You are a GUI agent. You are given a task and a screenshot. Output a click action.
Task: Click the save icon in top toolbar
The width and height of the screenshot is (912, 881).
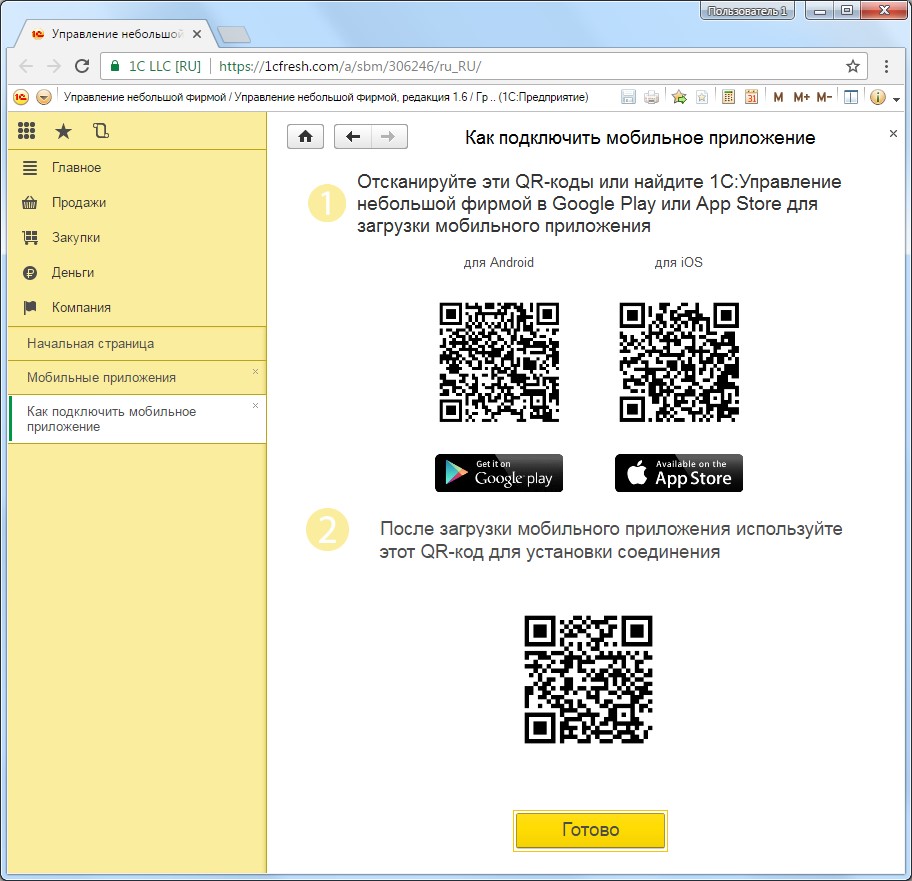coord(629,97)
